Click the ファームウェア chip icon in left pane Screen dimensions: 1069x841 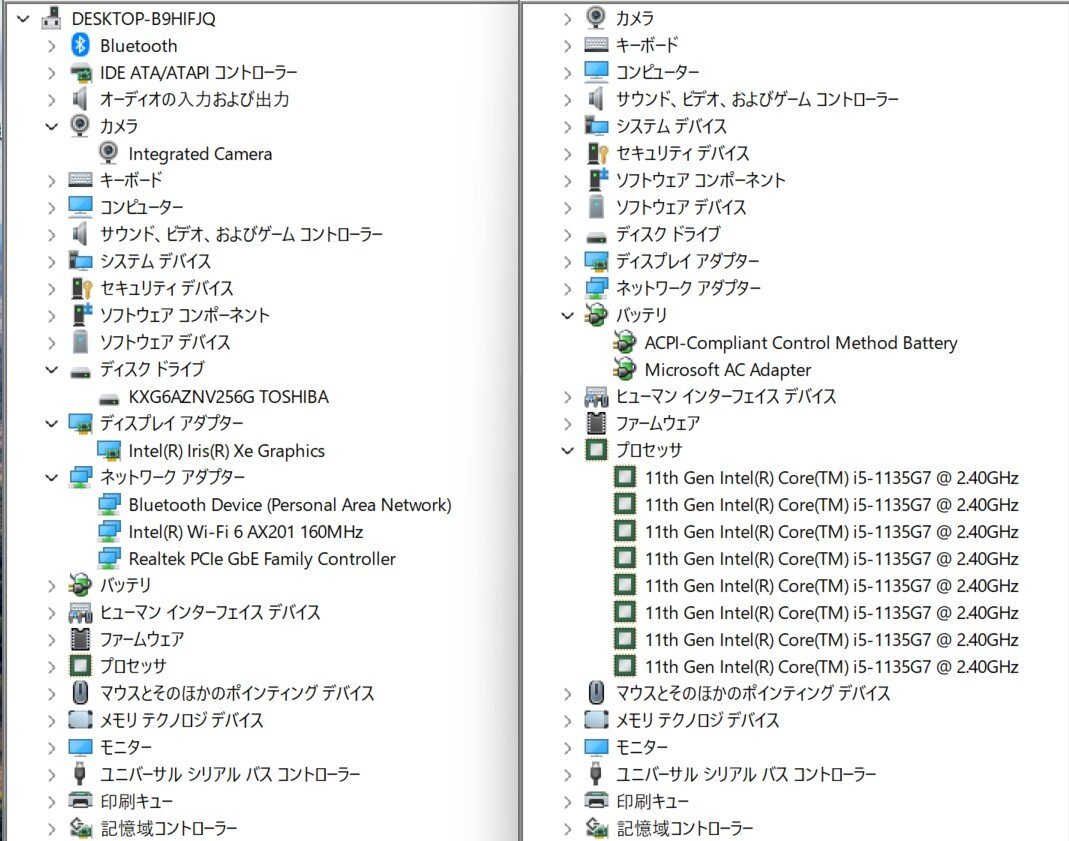pos(80,639)
